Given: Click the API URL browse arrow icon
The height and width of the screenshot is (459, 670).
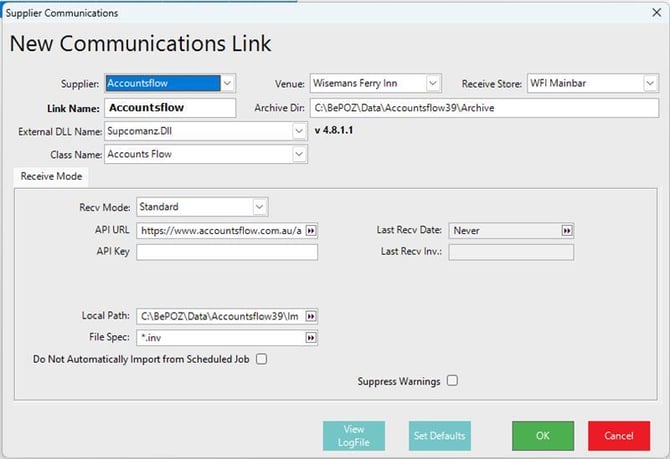Looking at the screenshot, I should (x=310, y=230).
